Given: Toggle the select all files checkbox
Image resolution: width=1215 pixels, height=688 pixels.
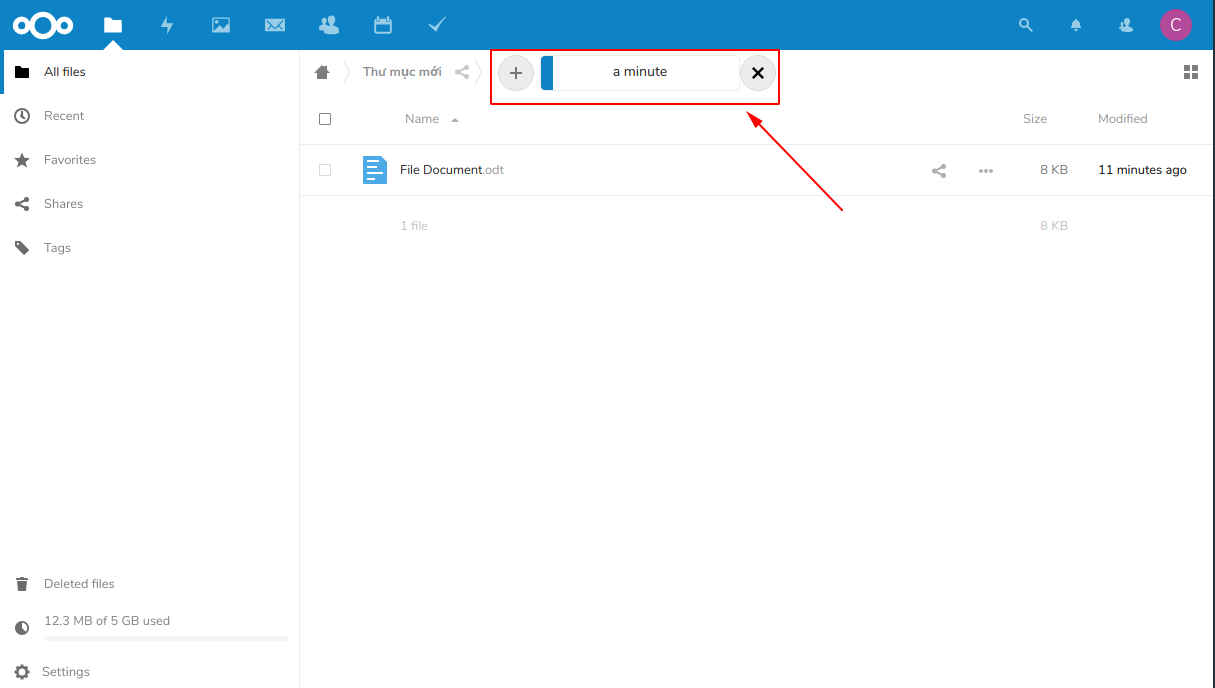Looking at the screenshot, I should point(325,119).
